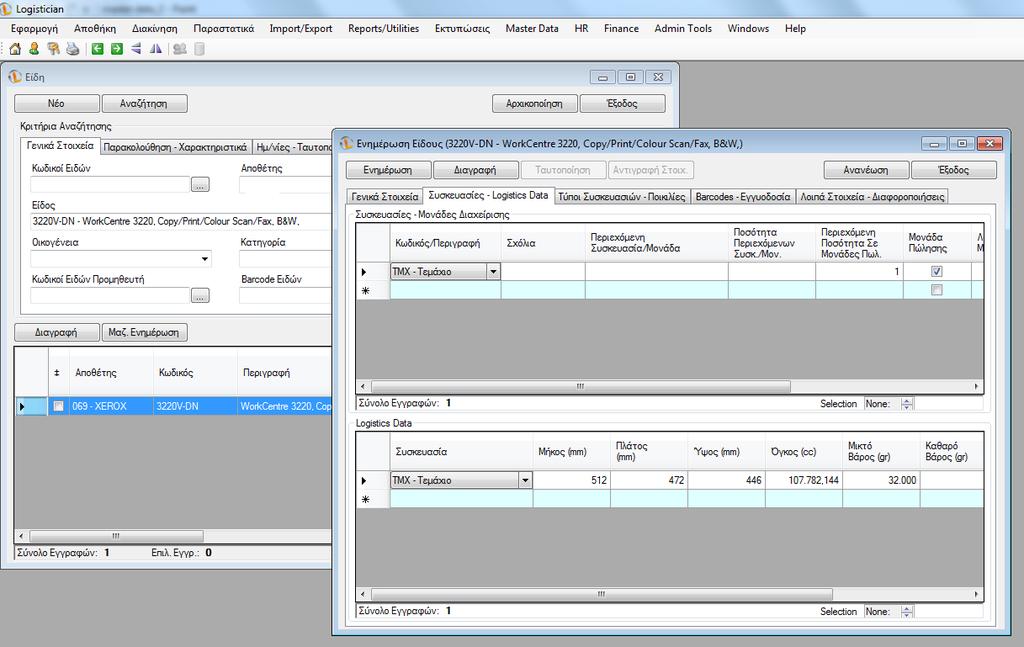1024x647 pixels.
Task: Select the Μικτό Βάρος cell showing 32.000
Action: 881,481
